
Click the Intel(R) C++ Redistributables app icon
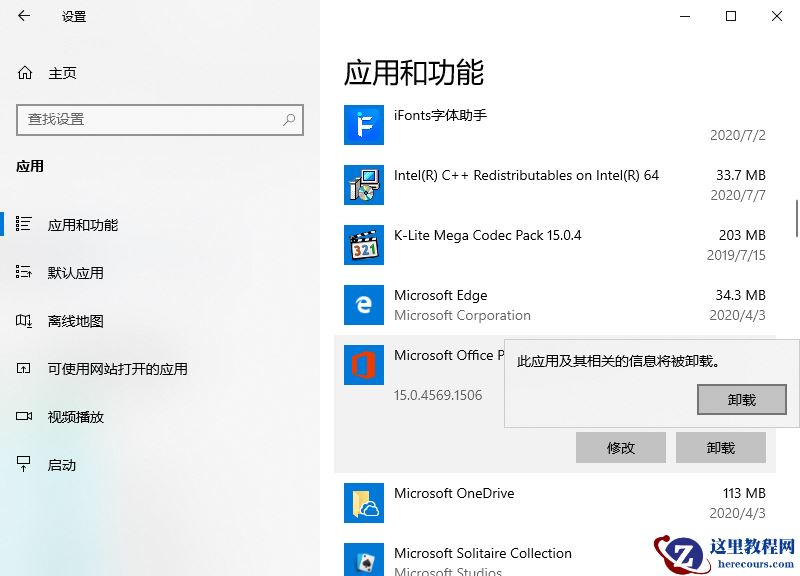pos(363,185)
